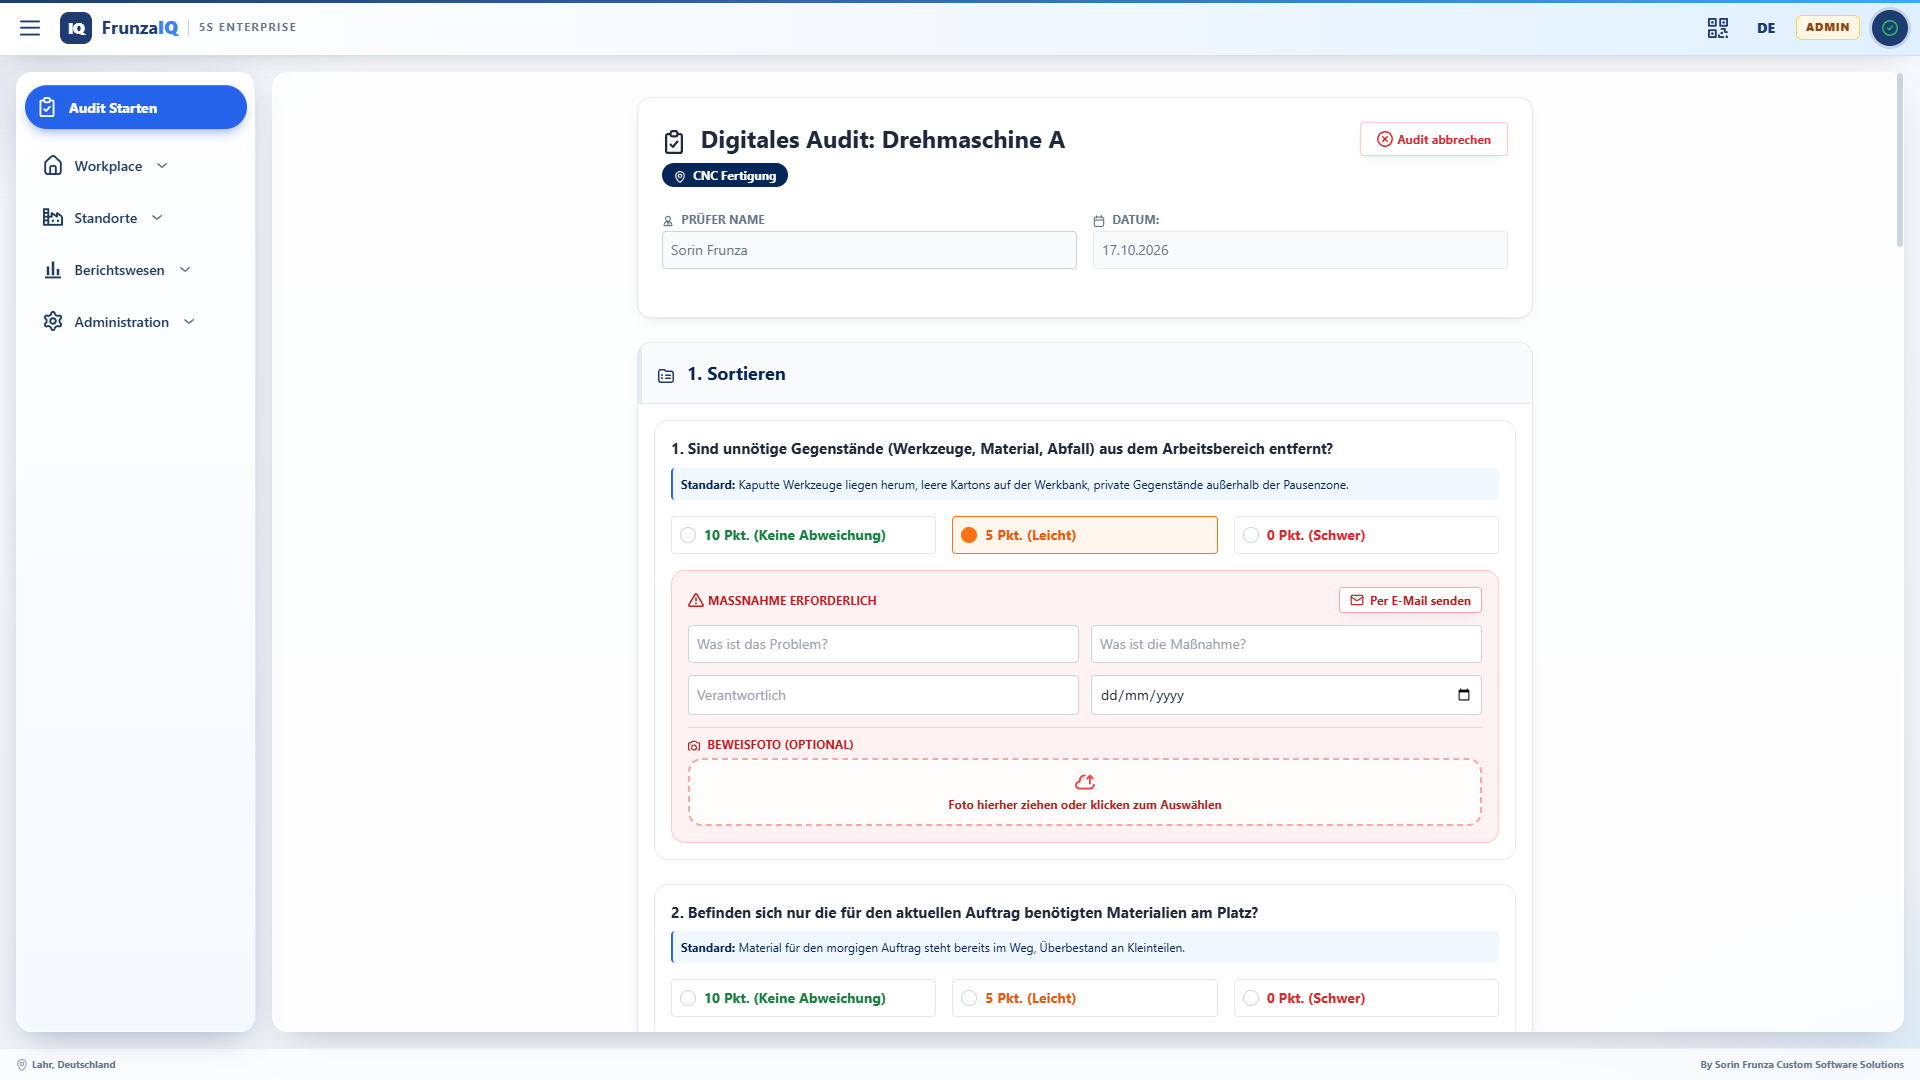This screenshot has height=1080, width=1920.
Task: Click the cloud upload icon
Action: click(1085, 782)
